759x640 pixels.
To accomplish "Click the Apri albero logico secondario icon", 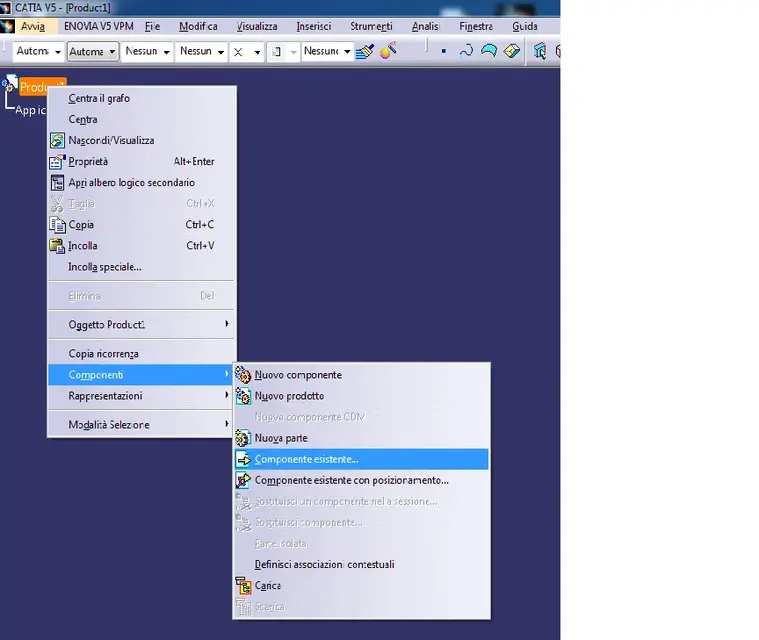I will (x=57, y=183).
